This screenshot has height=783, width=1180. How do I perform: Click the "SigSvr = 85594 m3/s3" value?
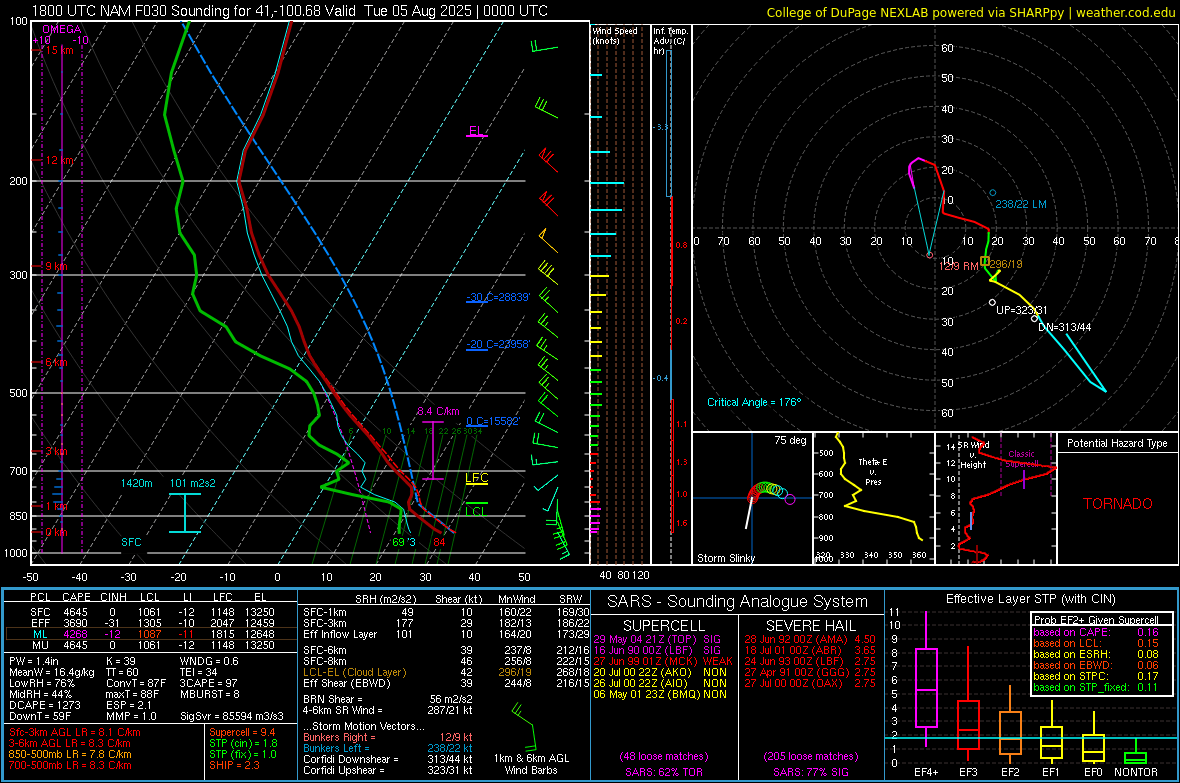point(232,716)
